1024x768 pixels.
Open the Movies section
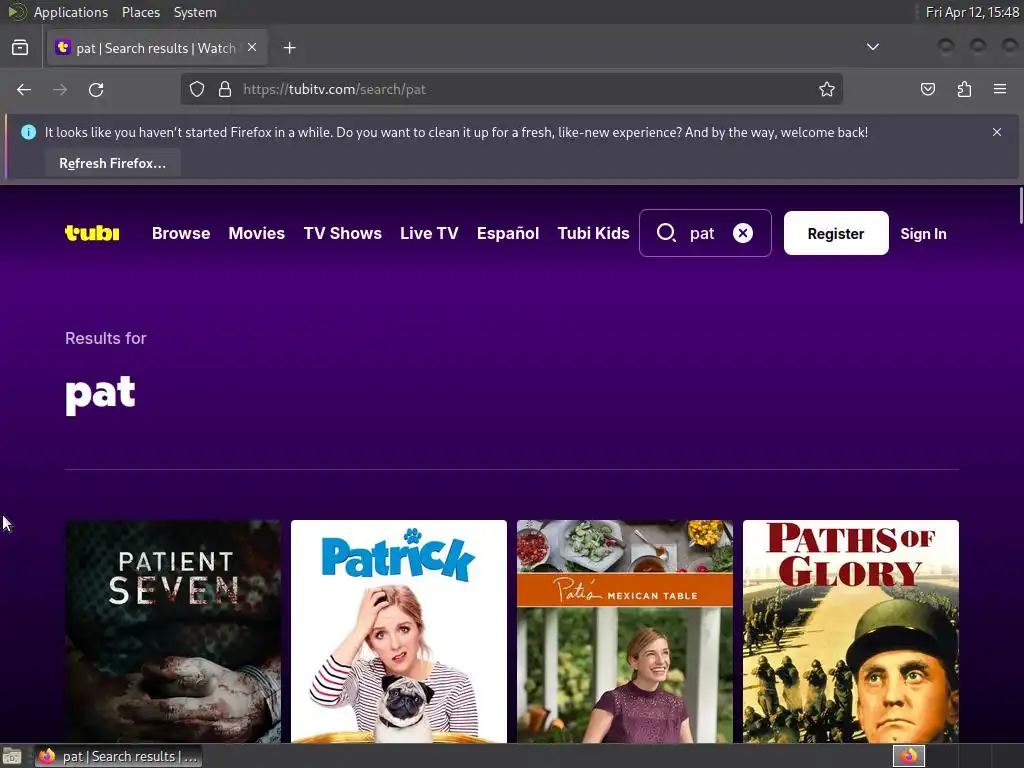click(x=257, y=233)
